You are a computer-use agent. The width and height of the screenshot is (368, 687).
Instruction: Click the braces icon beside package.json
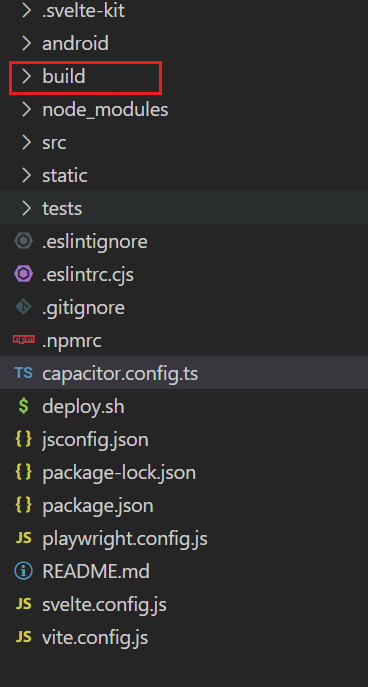coord(23,505)
